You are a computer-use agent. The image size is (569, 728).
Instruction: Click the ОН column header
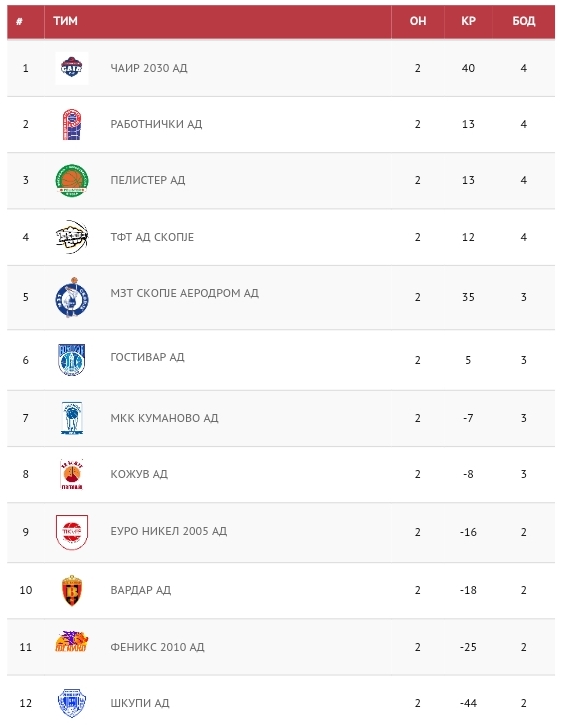(418, 21)
